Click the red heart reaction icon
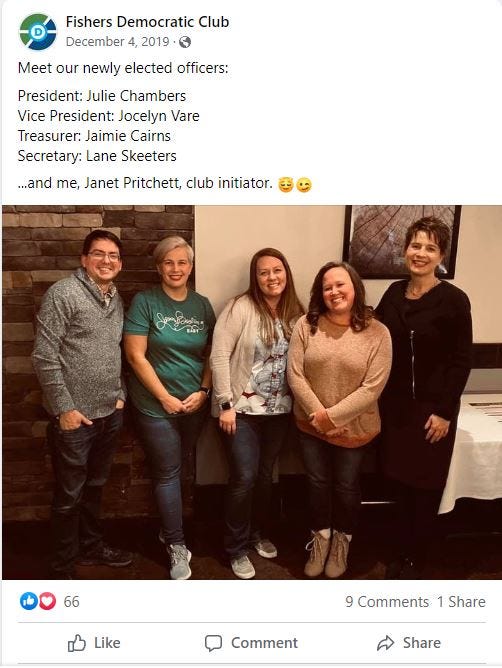 (x=47, y=601)
